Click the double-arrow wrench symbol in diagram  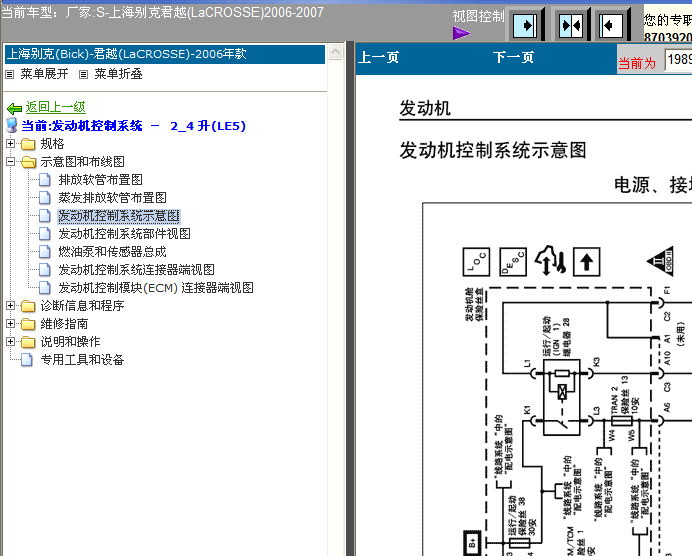point(550,260)
